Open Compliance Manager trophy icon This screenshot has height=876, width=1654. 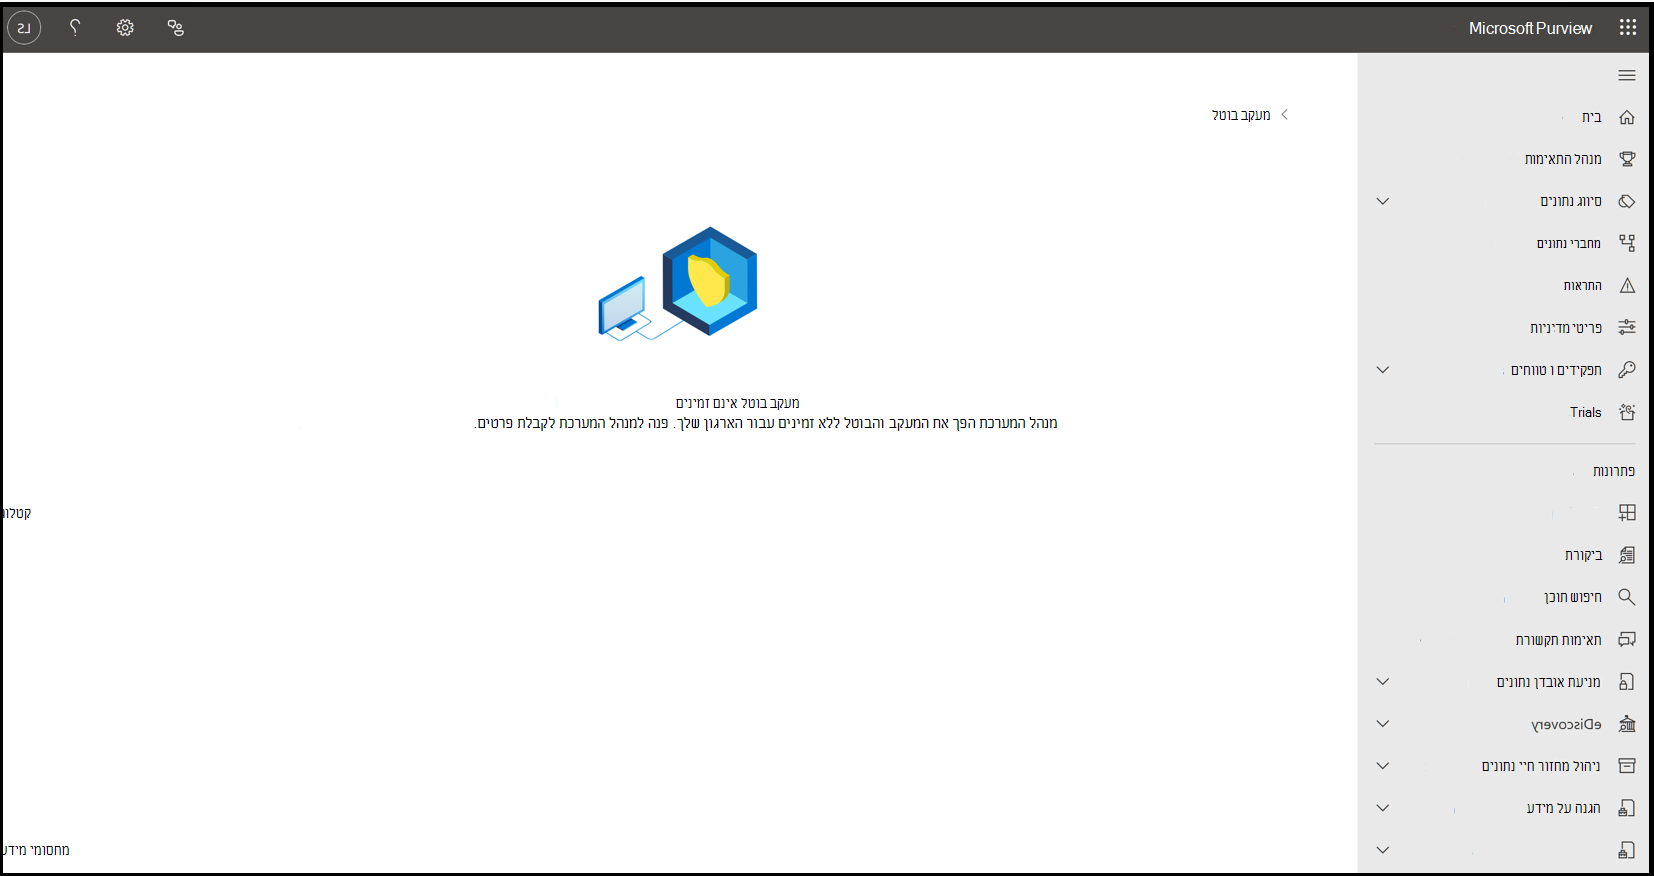(x=1627, y=159)
